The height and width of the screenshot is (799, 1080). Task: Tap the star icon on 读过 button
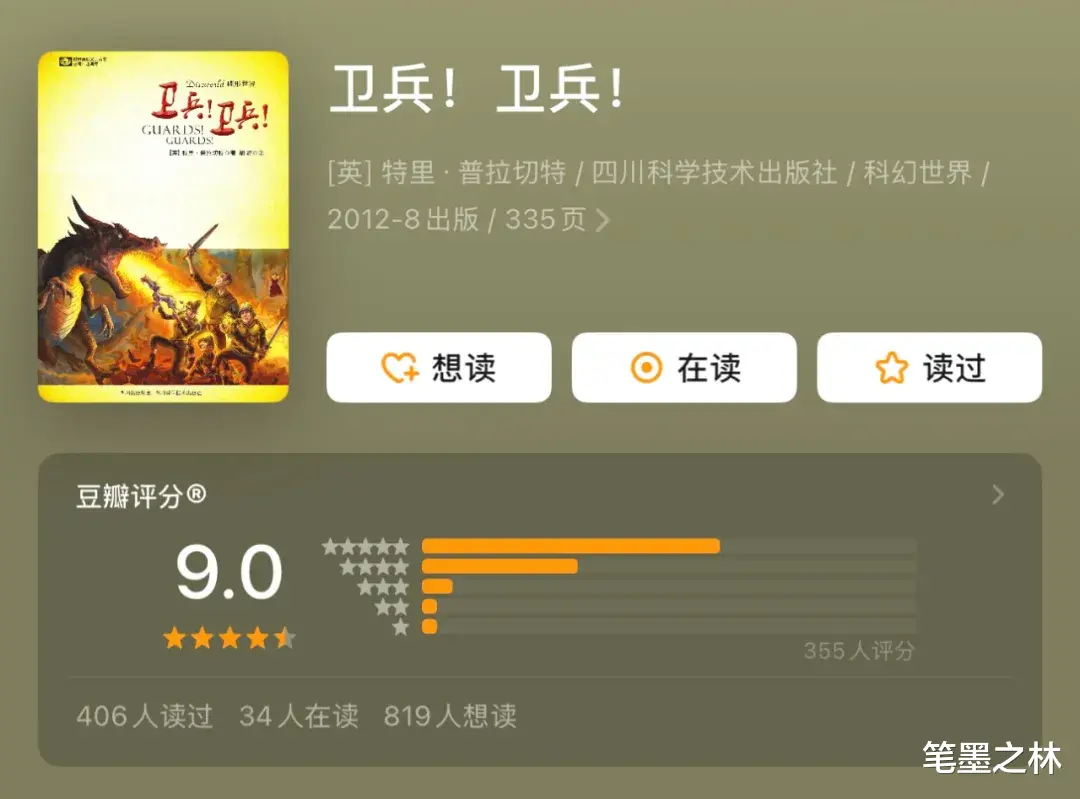pyautogui.click(x=891, y=367)
